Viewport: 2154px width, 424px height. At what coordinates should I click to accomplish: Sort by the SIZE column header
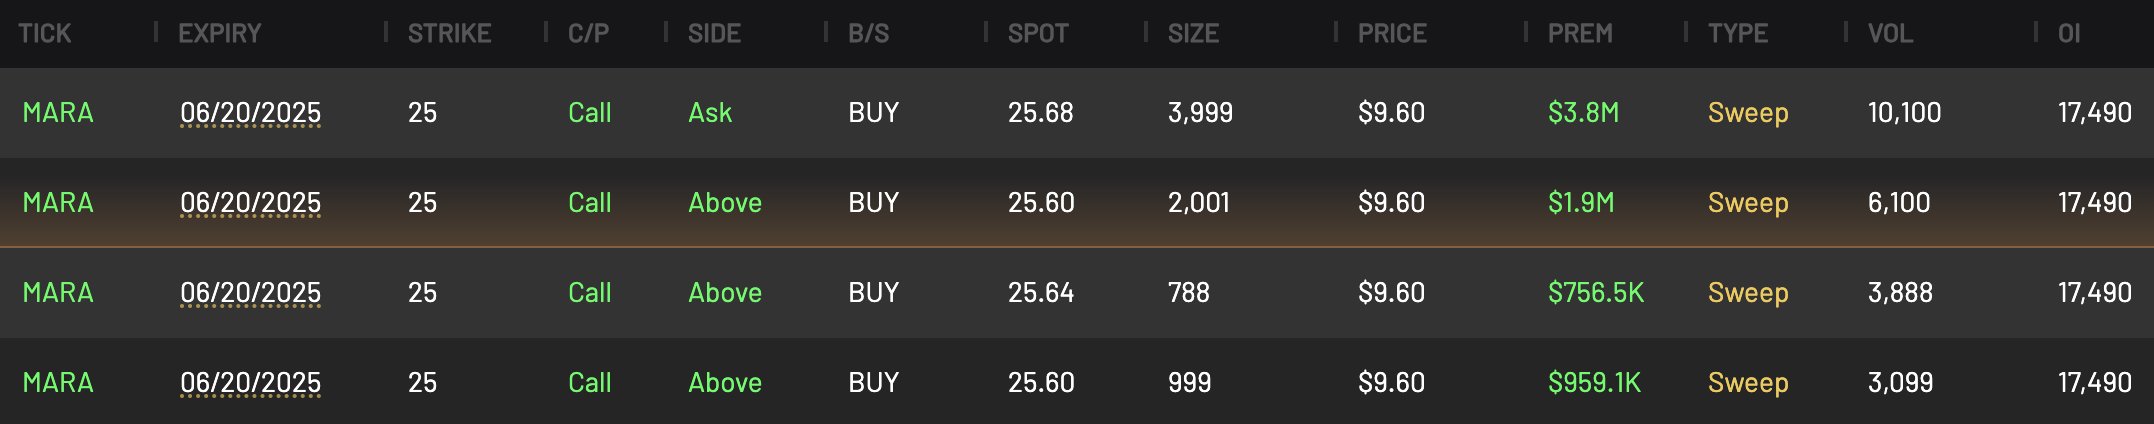click(x=1193, y=34)
